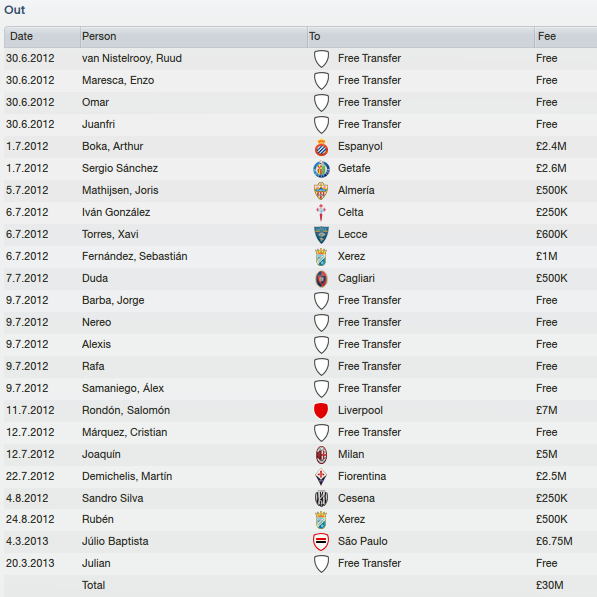The image size is (597, 597).
Task: Click the red Liverpool shield icon
Action: pyautogui.click(x=321, y=411)
